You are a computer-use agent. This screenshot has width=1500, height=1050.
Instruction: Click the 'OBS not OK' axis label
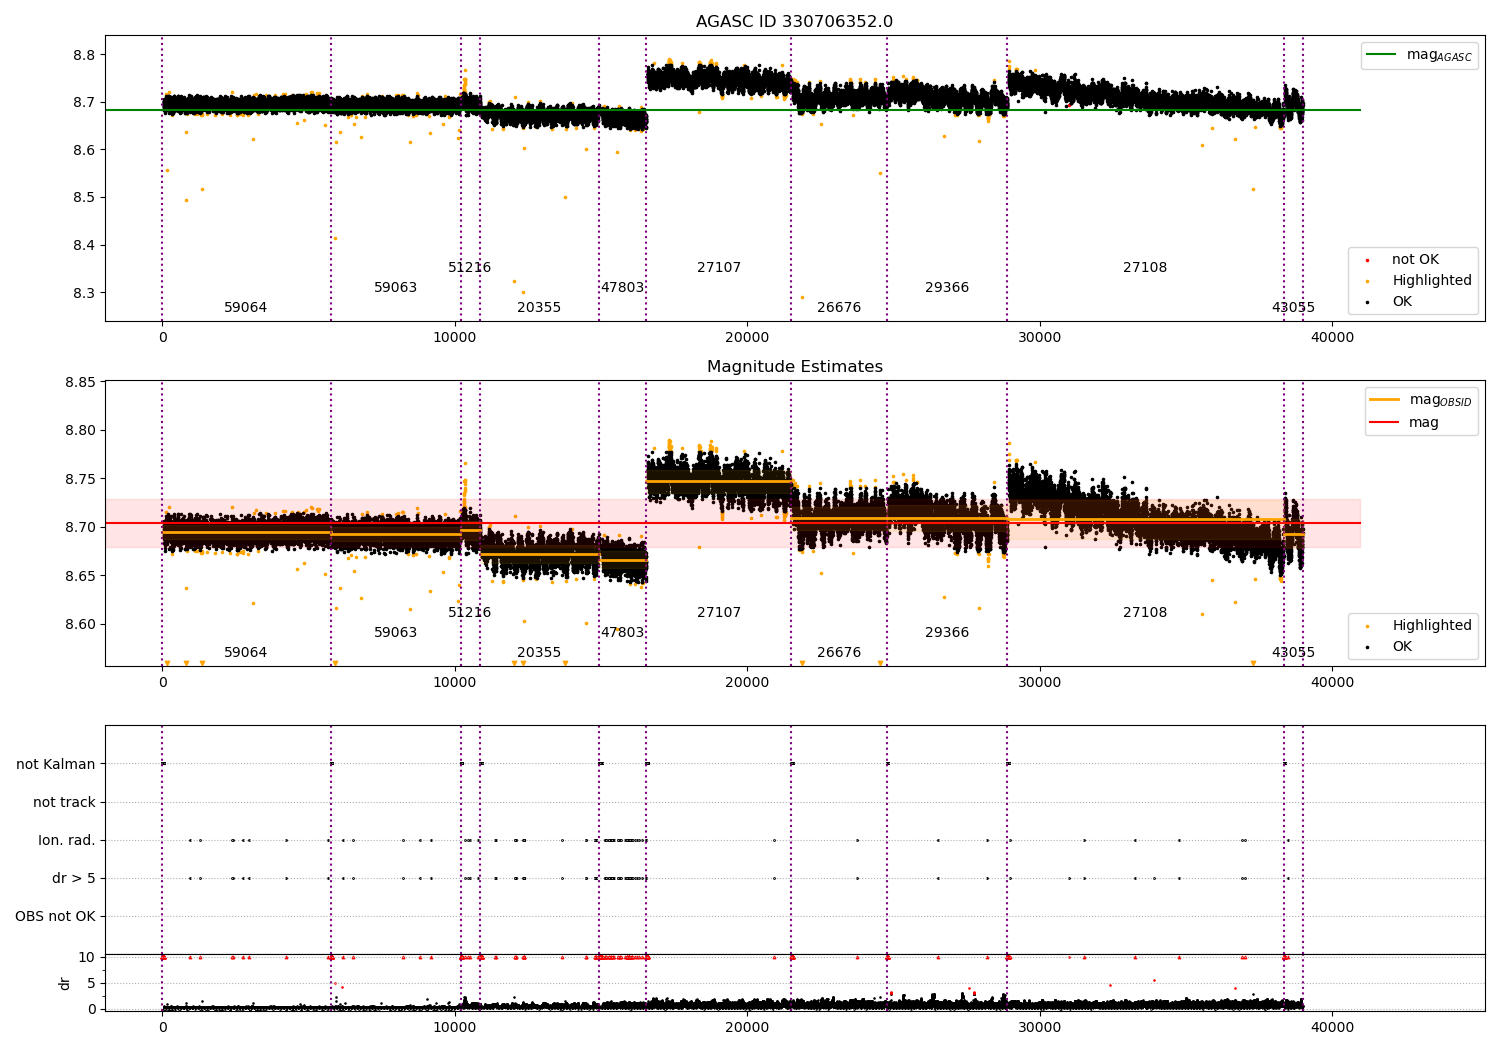(x=55, y=916)
